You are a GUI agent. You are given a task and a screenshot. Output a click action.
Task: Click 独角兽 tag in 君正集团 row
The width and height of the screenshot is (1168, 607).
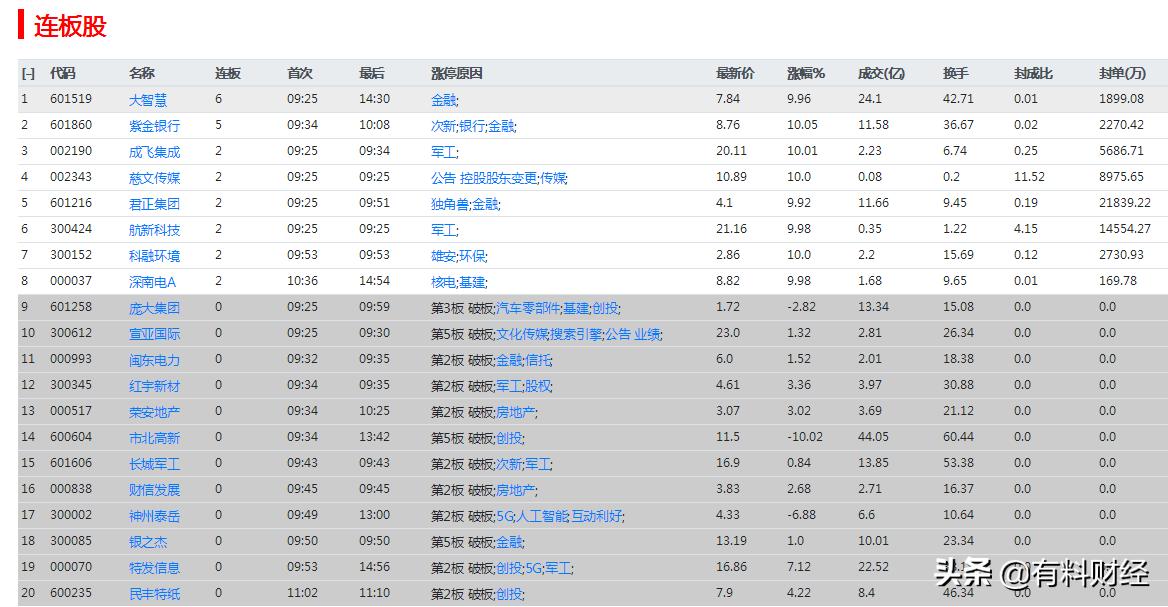point(449,203)
